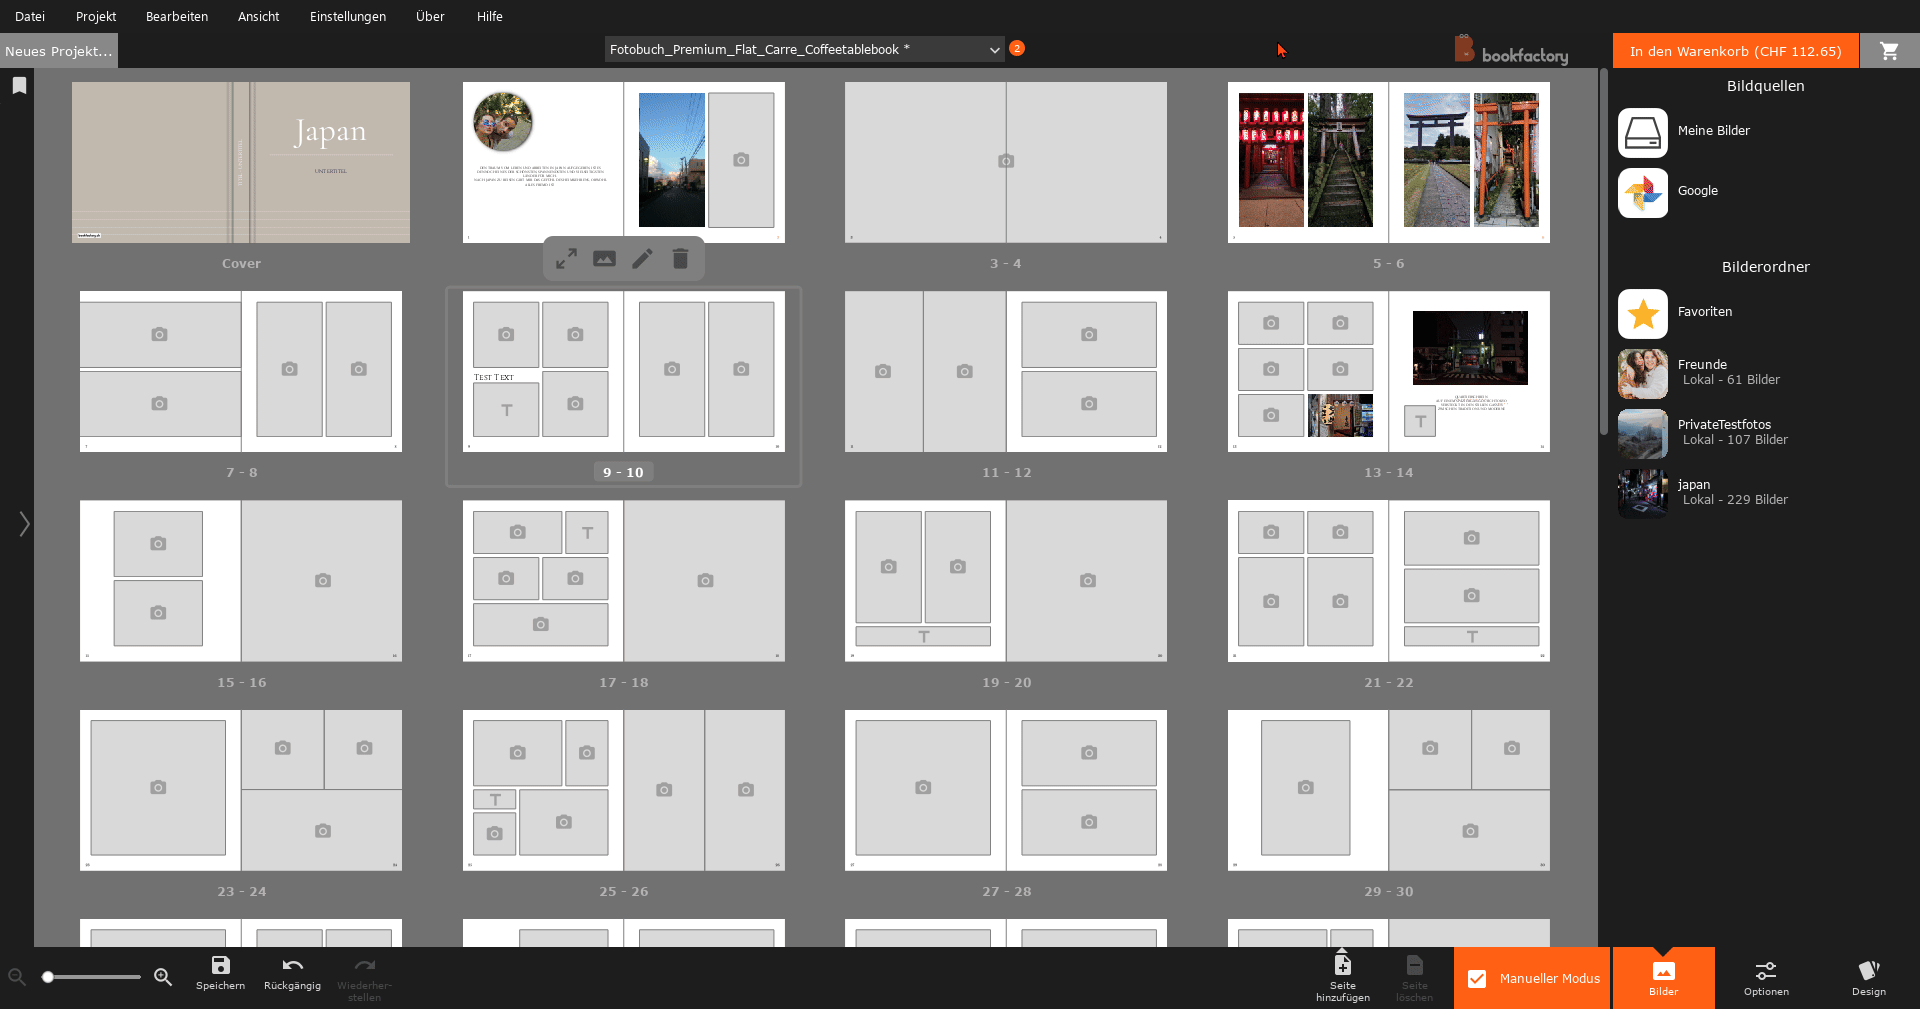Click the 9 - 10 page label
Image resolution: width=1920 pixels, height=1009 pixels.
tap(623, 473)
